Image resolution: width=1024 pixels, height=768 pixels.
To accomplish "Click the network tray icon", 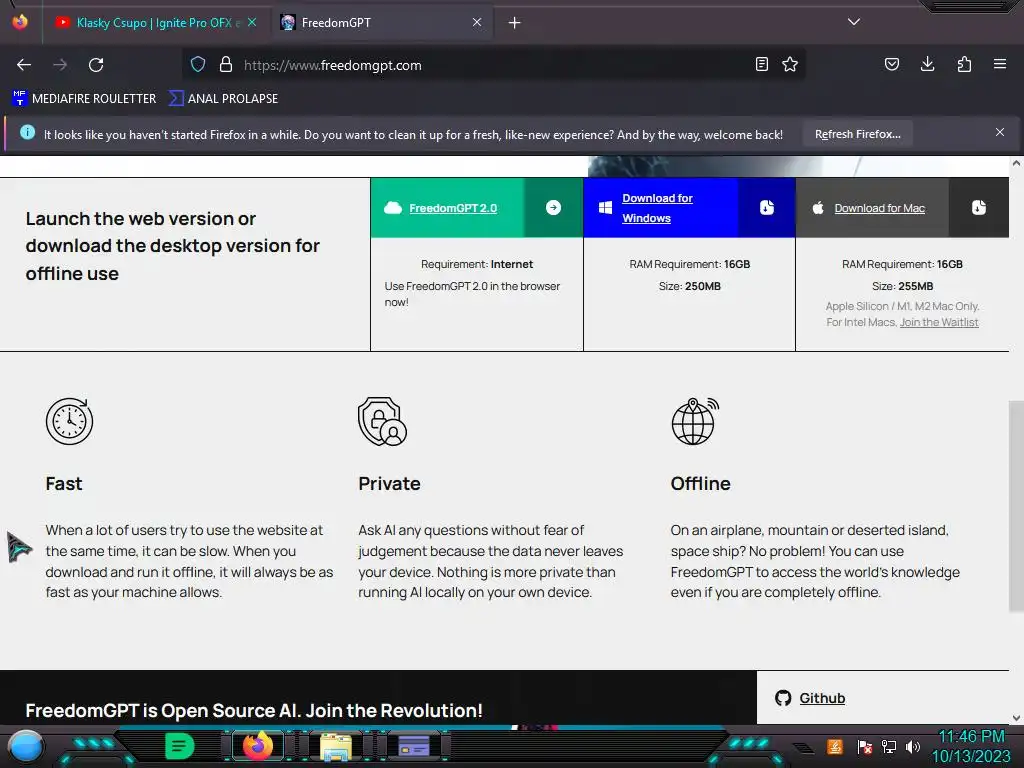I will click(889, 746).
